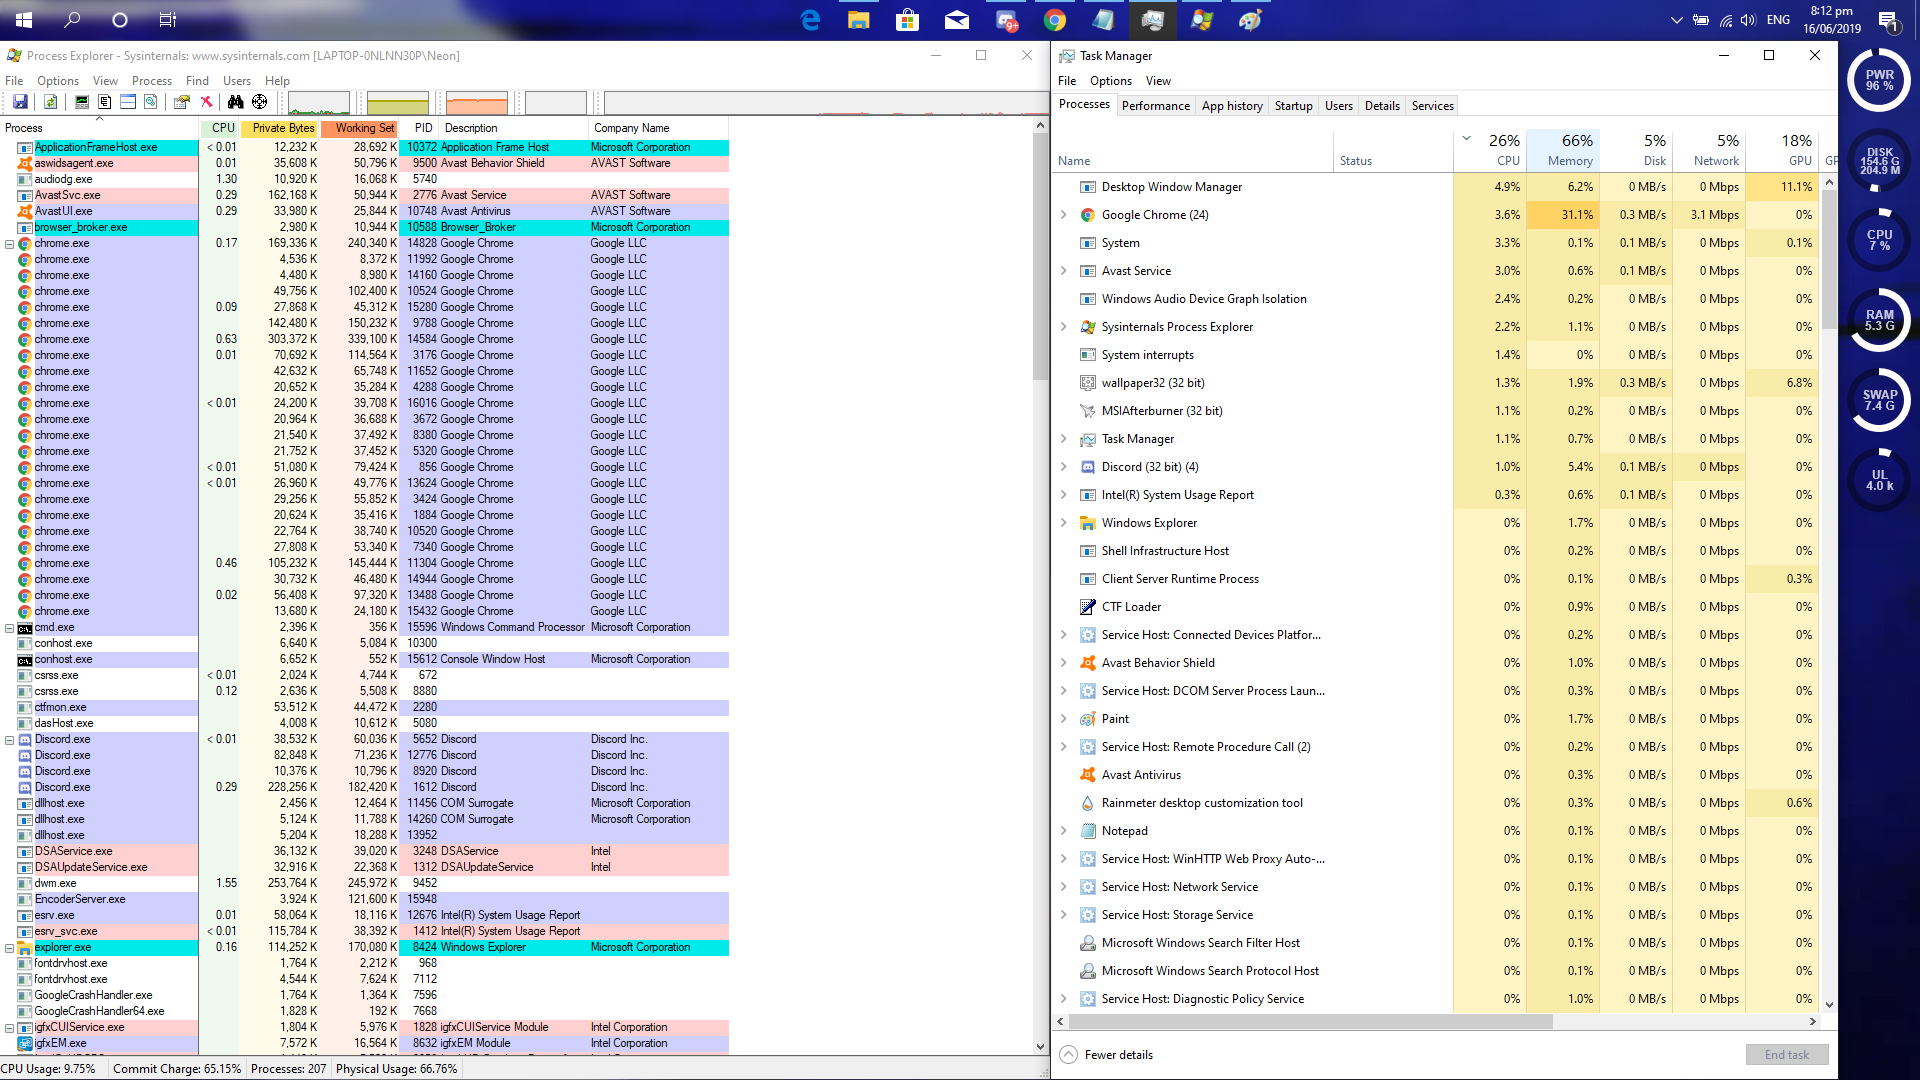Screen dimensions: 1920x1080
Task: Expand Discord (32 bit) (4) group
Action: [1063, 467]
